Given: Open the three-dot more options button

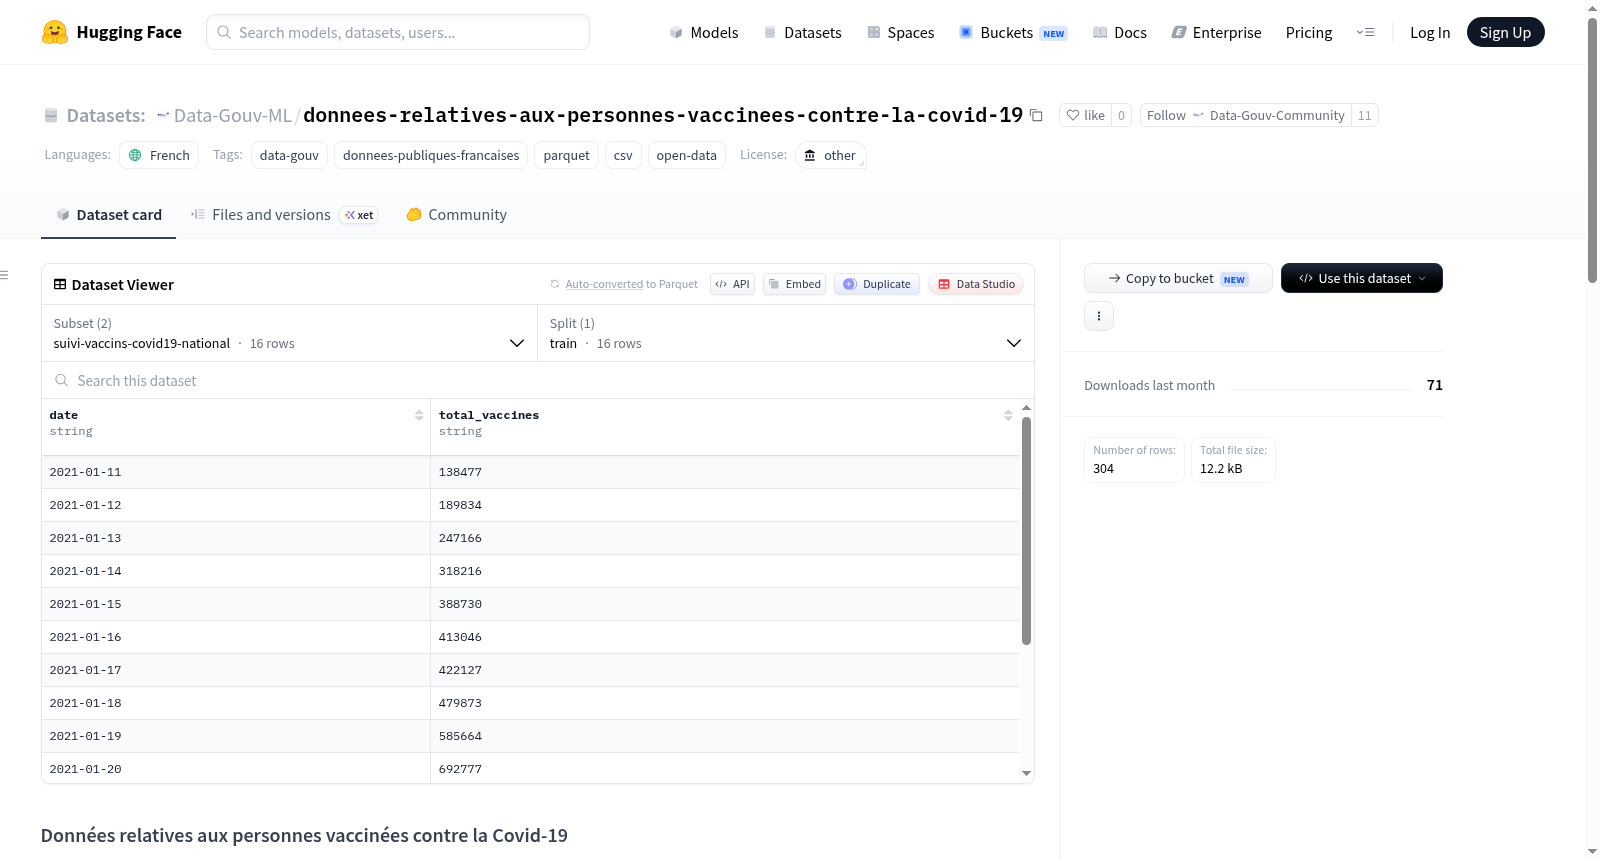Looking at the screenshot, I should (x=1099, y=316).
